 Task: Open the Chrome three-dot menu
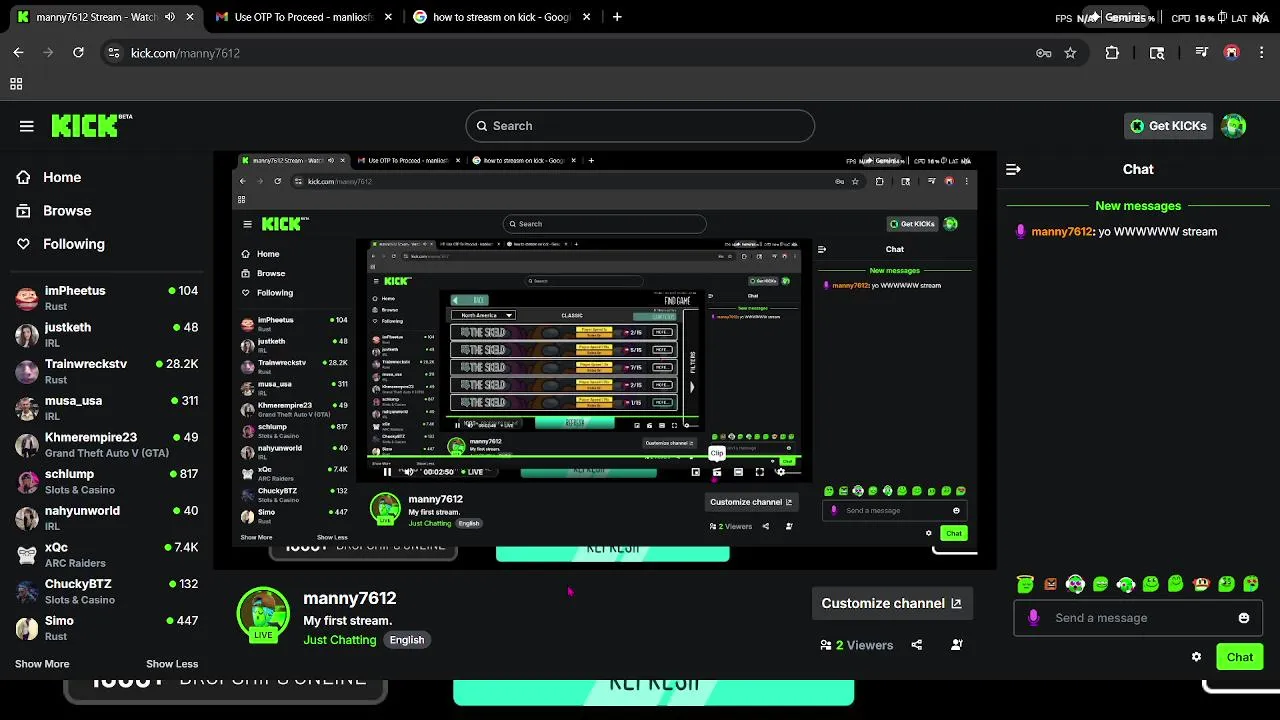pyautogui.click(x=1260, y=53)
